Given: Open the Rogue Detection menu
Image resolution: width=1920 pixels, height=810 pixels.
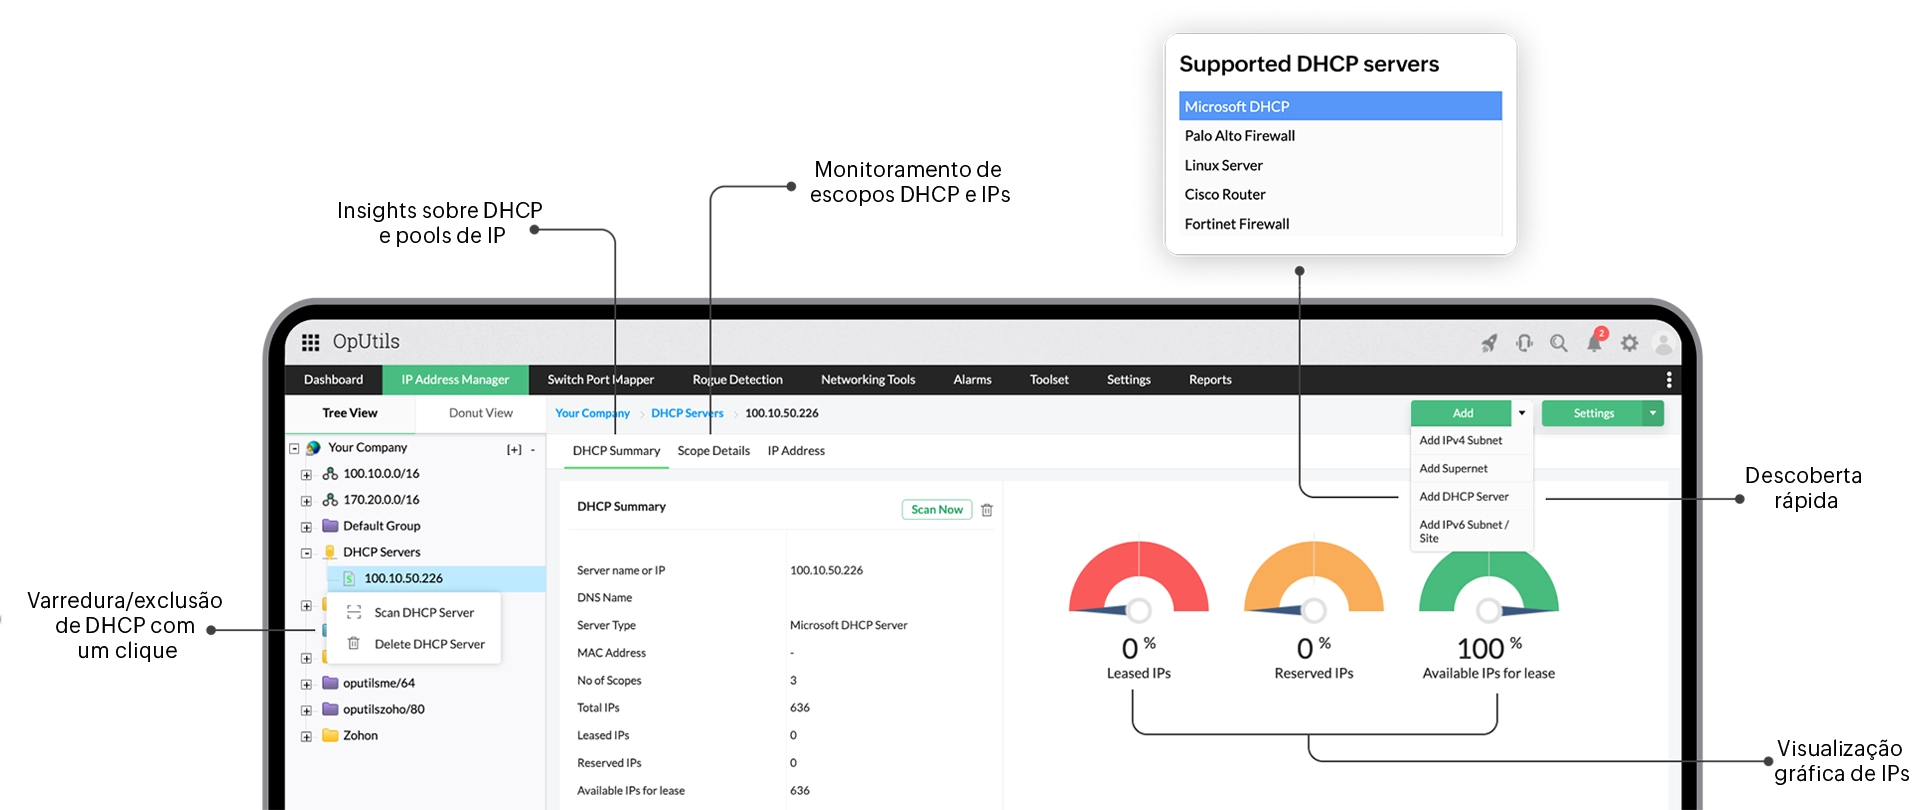Looking at the screenshot, I should [x=737, y=380].
